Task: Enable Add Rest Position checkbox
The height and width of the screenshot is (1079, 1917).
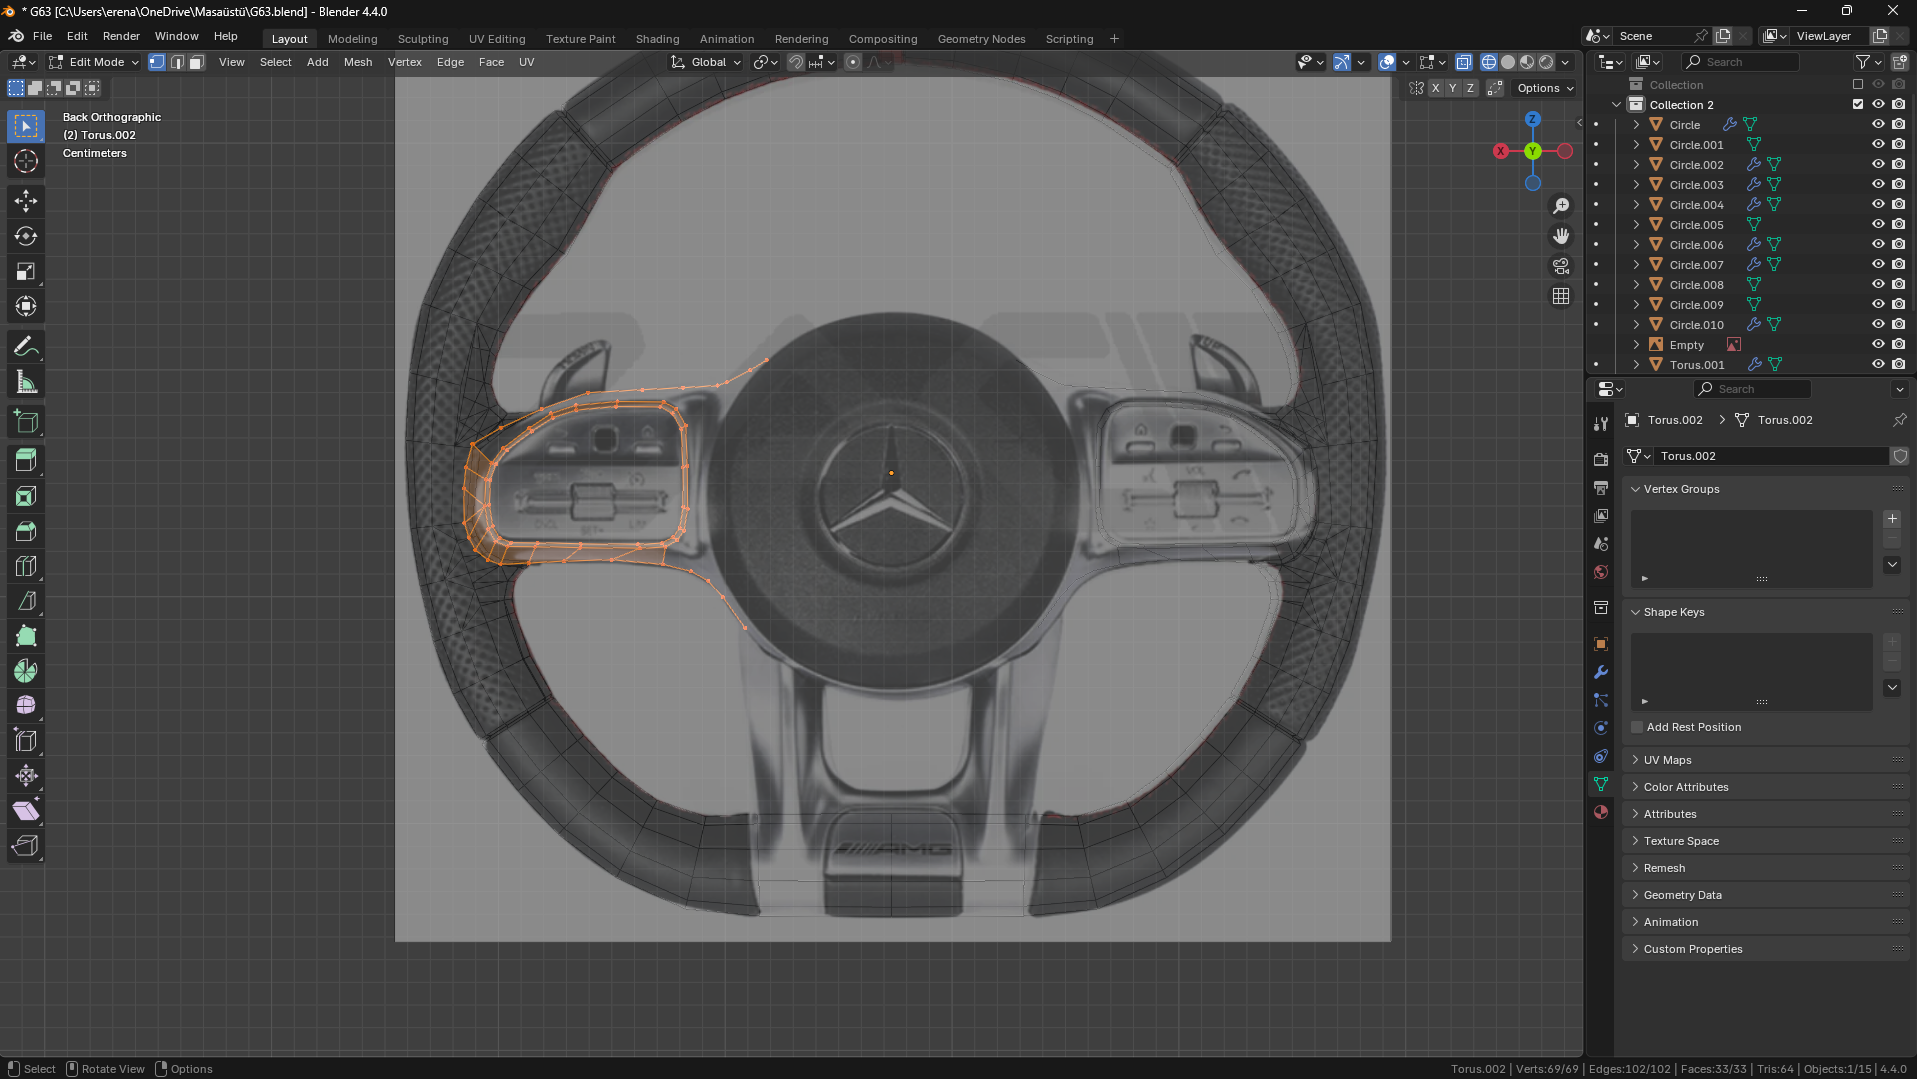Action: tap(1637, 727)
